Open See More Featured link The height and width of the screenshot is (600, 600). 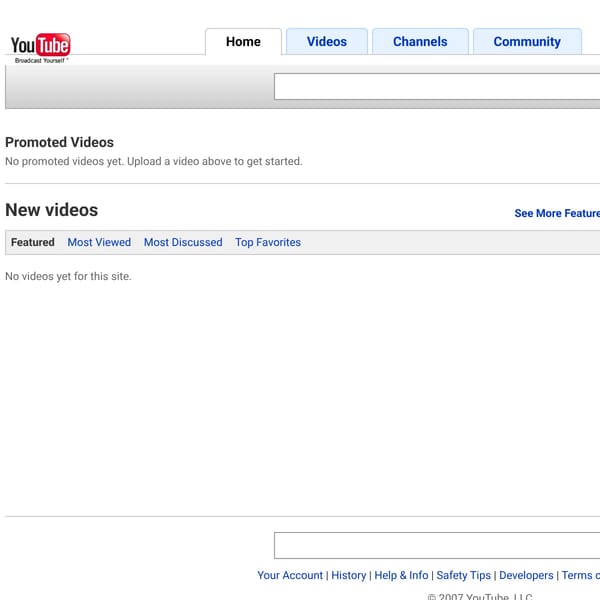pyautogui.click(x=557, y=213)
